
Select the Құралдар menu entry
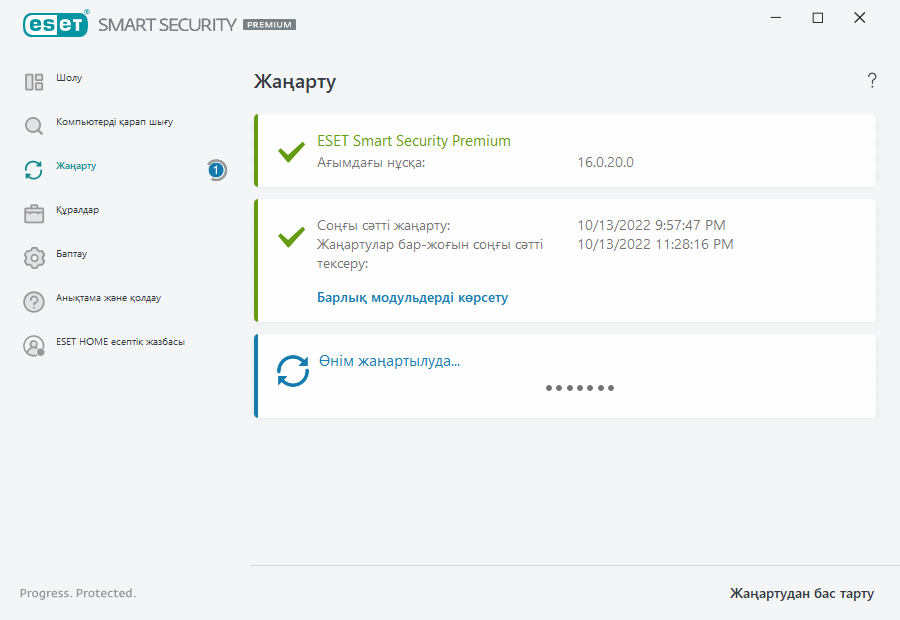pos(77,210)
